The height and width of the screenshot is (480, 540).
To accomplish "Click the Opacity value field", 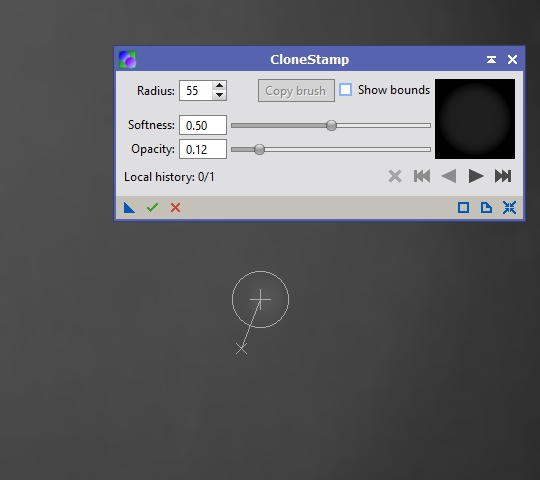I will point(203,149).
